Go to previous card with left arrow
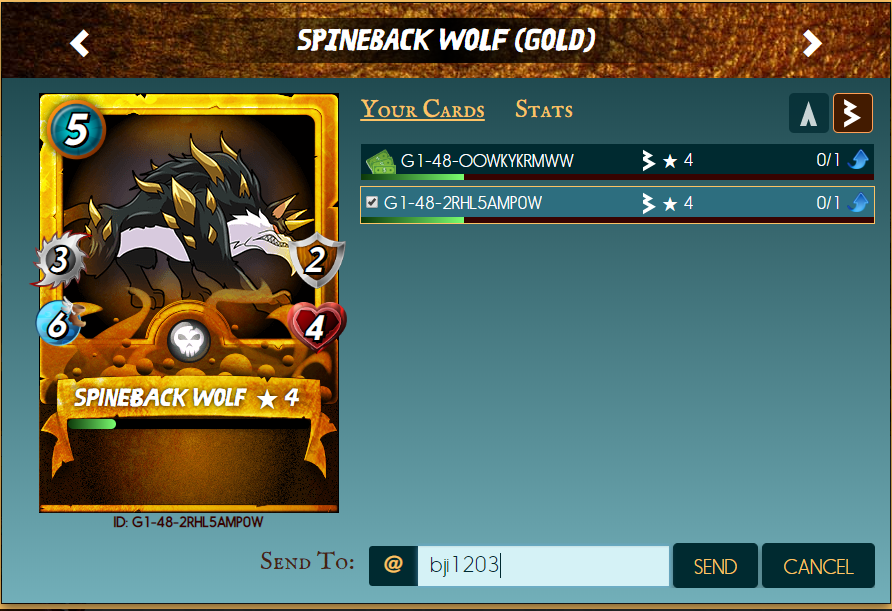Screen dimensions: 892x611 (80, 43)
